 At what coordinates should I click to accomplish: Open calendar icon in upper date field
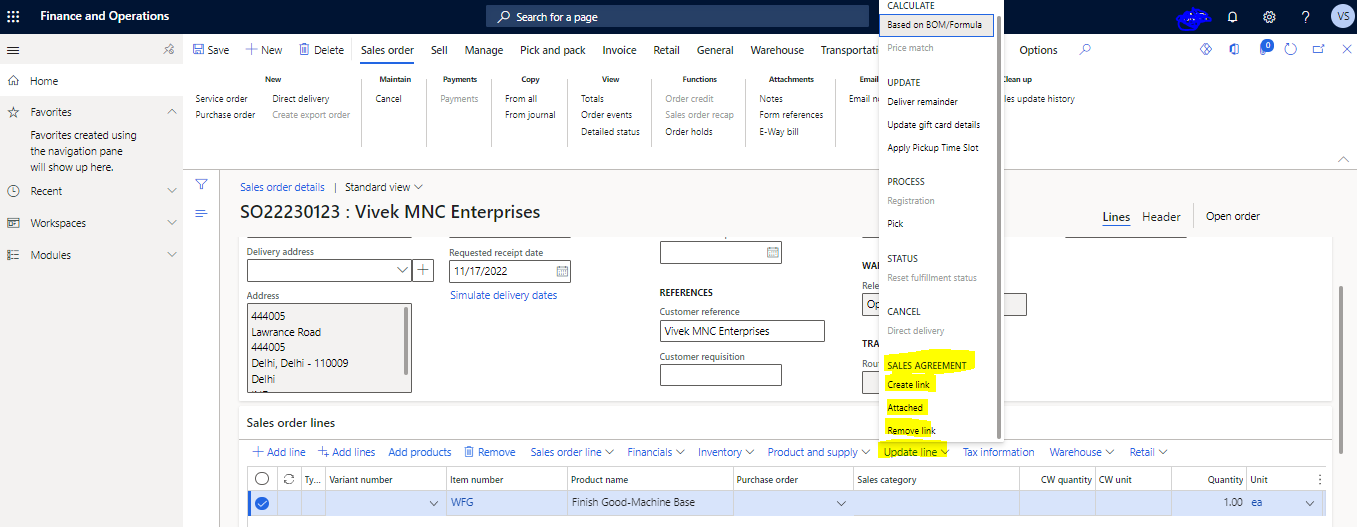tap(773, 252)
